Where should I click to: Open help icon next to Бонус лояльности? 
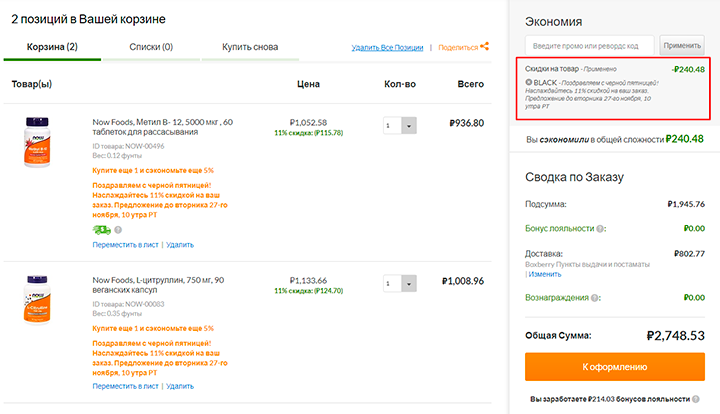pyautogui.click(x=600, y=229)
